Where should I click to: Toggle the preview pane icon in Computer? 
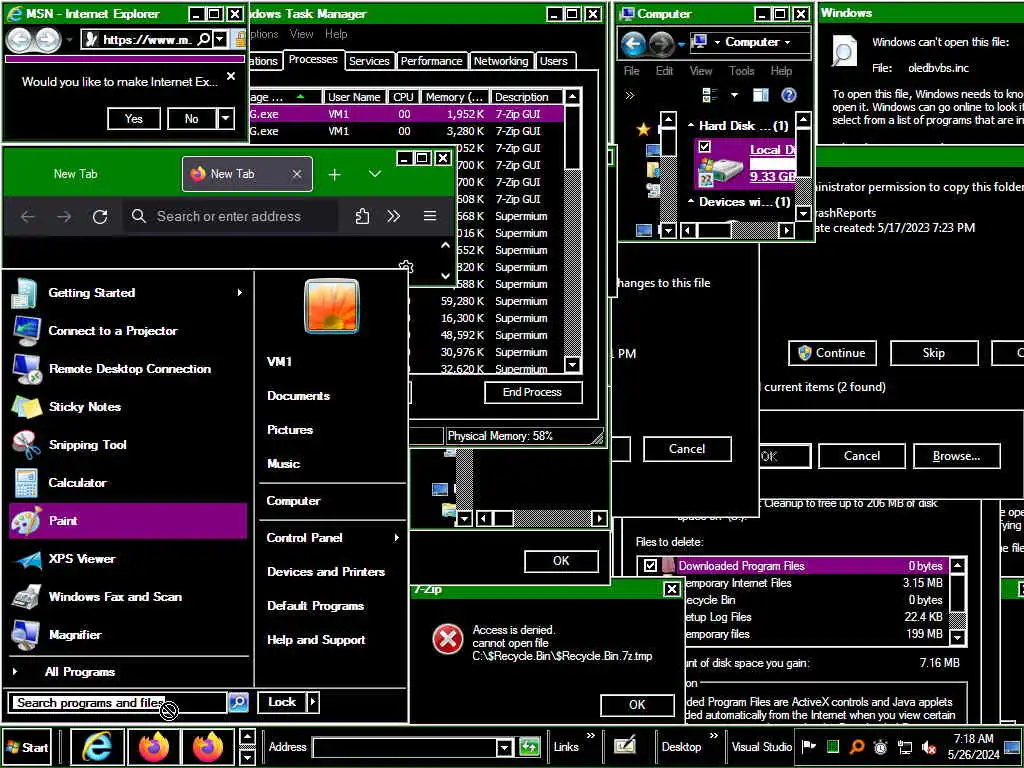[761, 95]
